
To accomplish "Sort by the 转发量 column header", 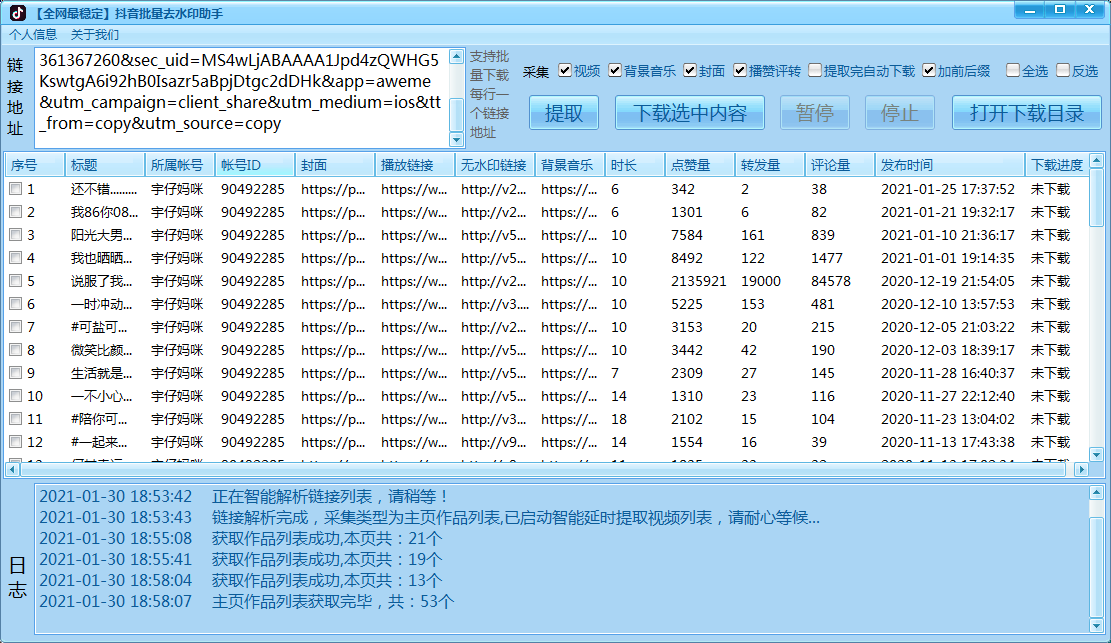I will 770,165.
